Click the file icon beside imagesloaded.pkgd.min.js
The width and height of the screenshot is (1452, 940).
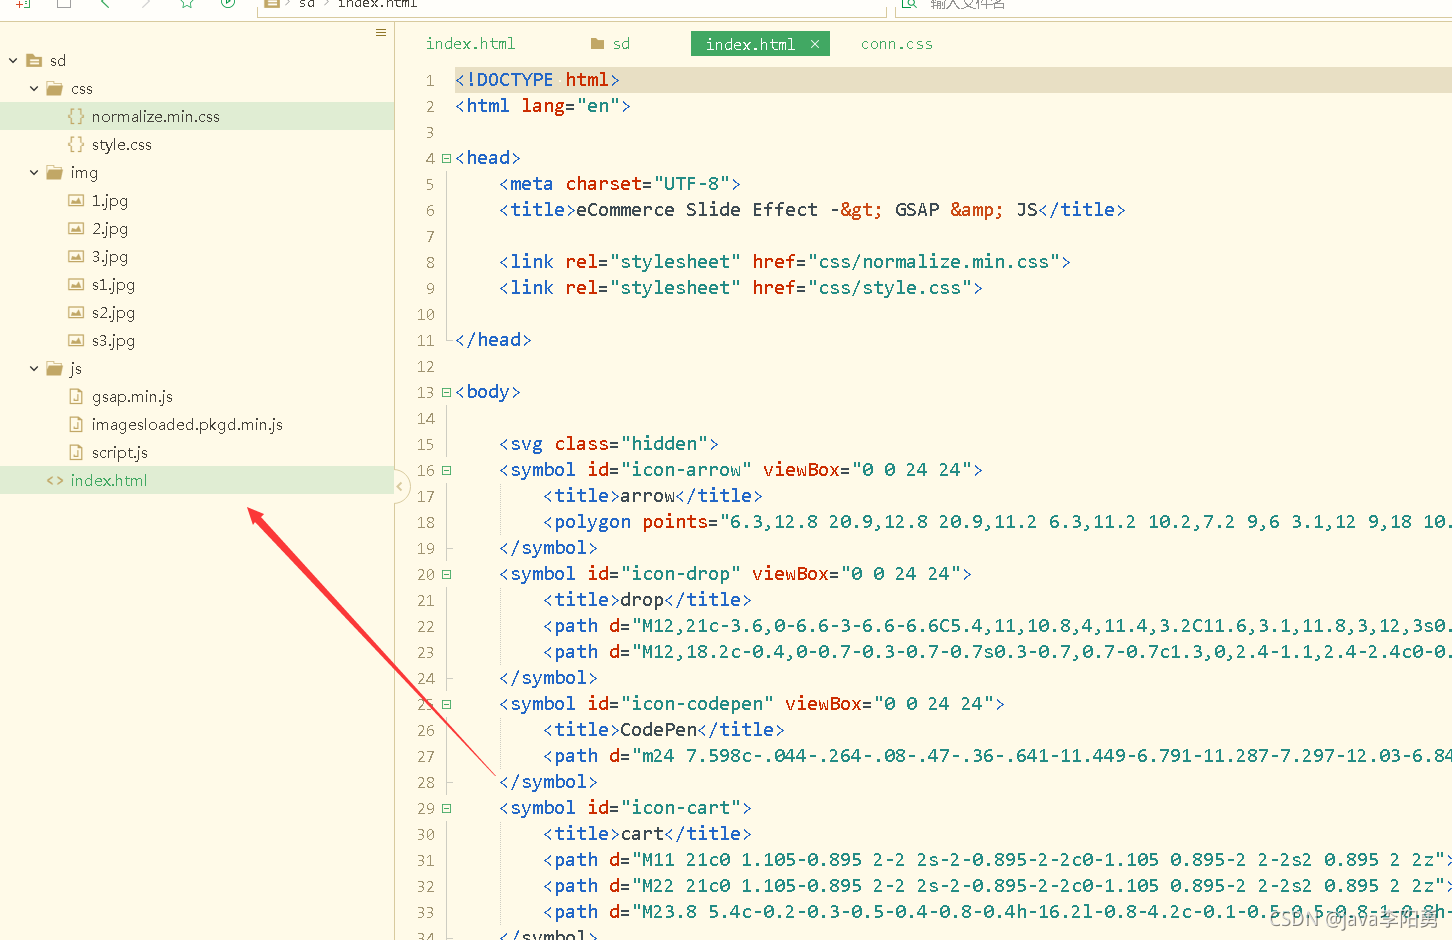(x=76, y=425)
